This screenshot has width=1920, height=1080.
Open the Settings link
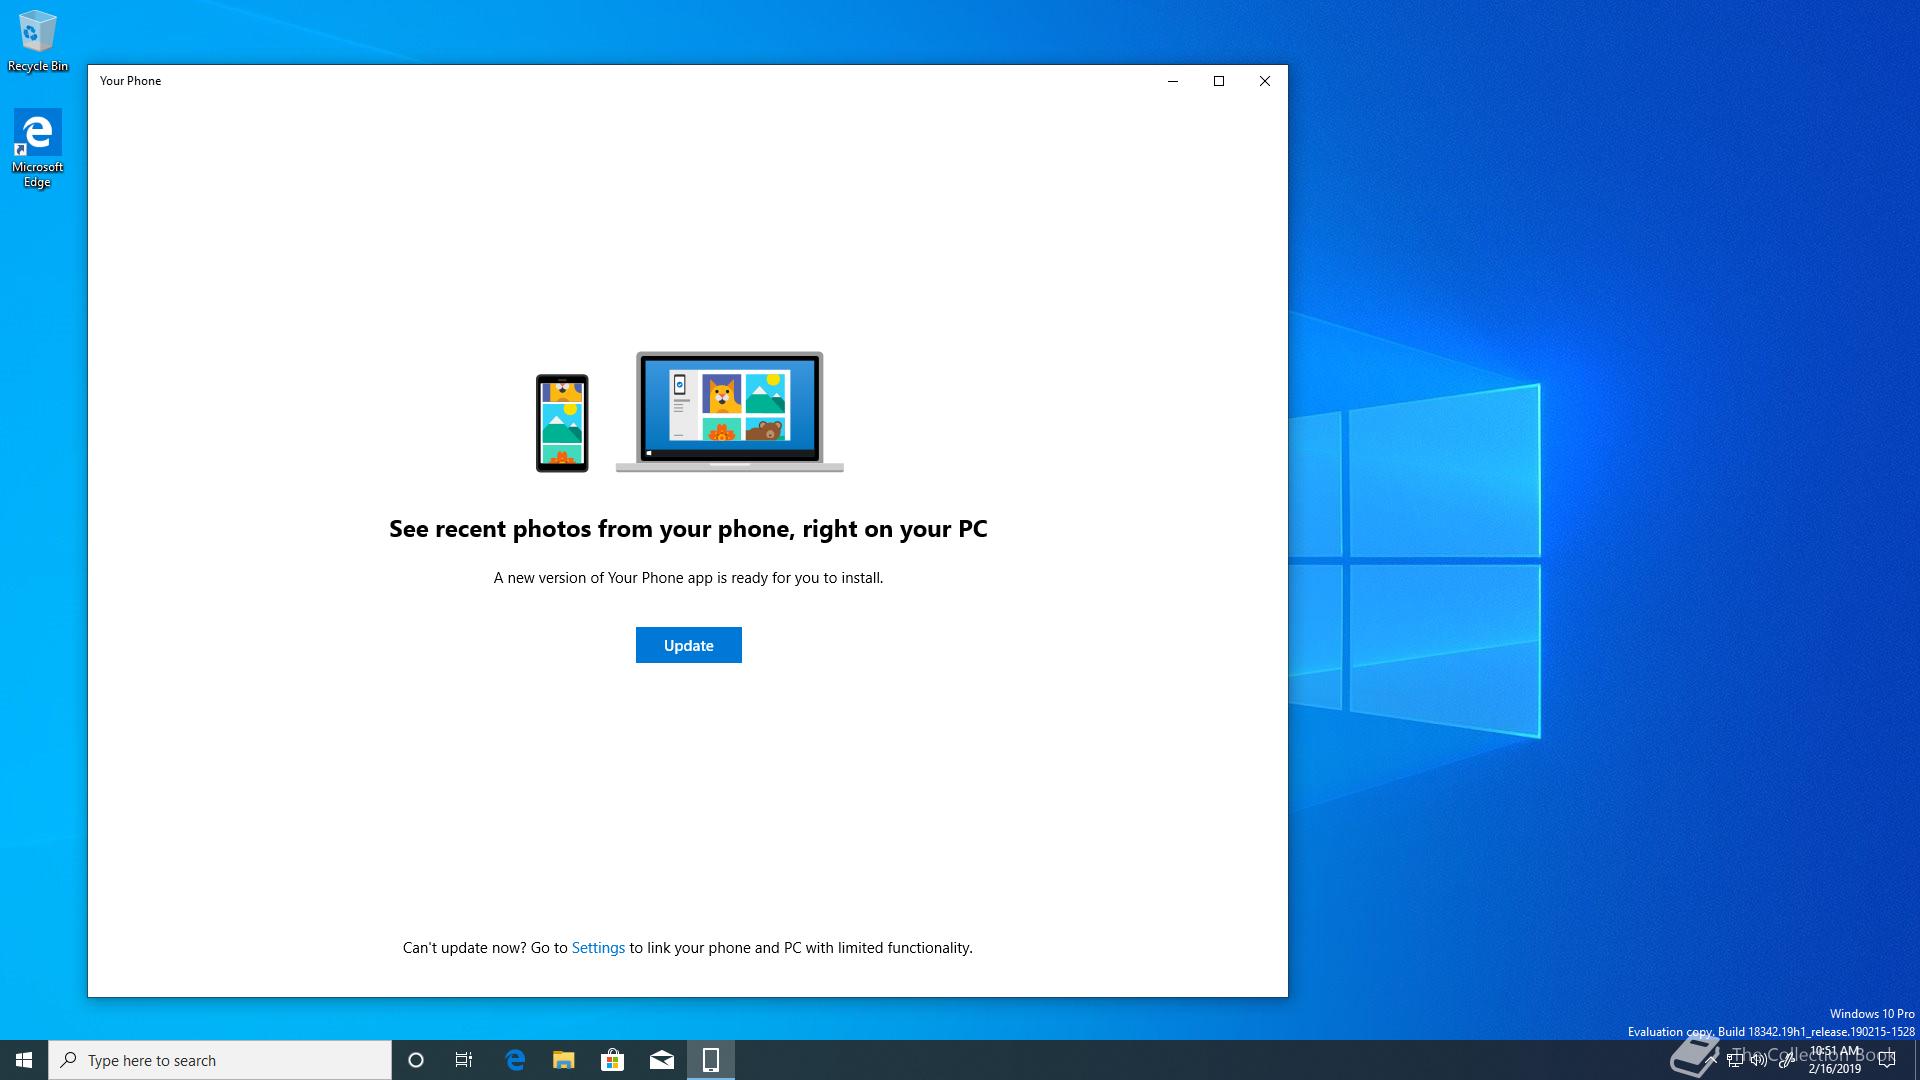598,947
